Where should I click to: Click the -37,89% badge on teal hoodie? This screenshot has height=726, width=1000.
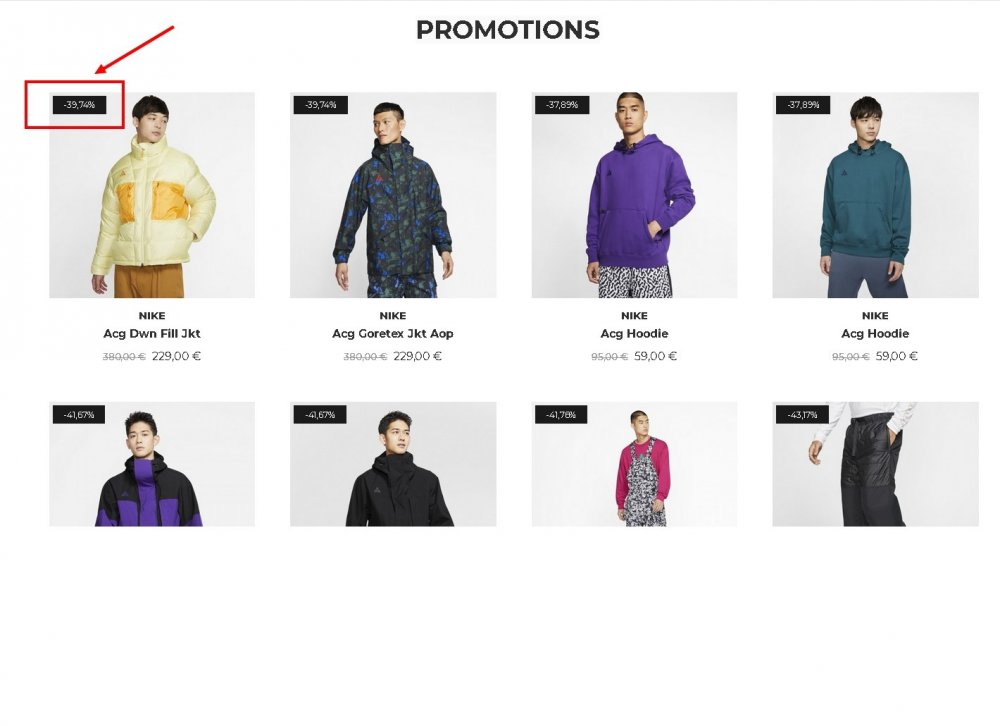click(803, 105)
